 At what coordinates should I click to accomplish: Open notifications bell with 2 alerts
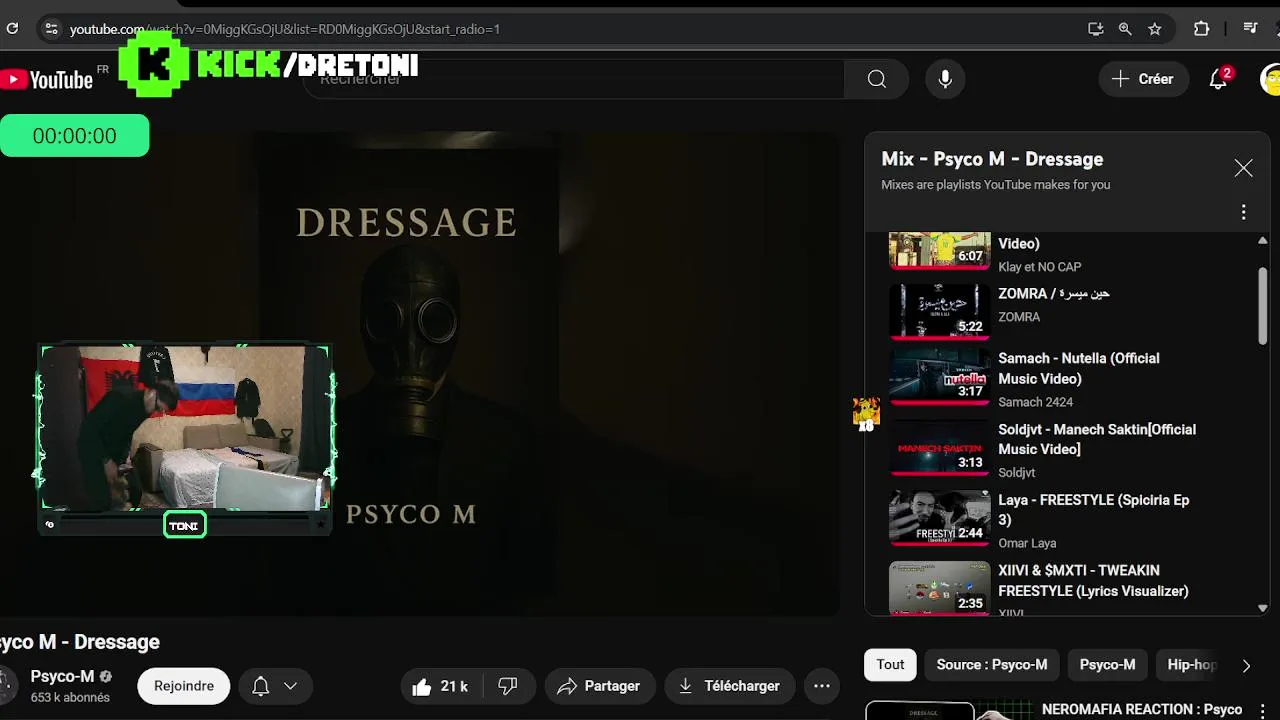(x=1218, y=79)
